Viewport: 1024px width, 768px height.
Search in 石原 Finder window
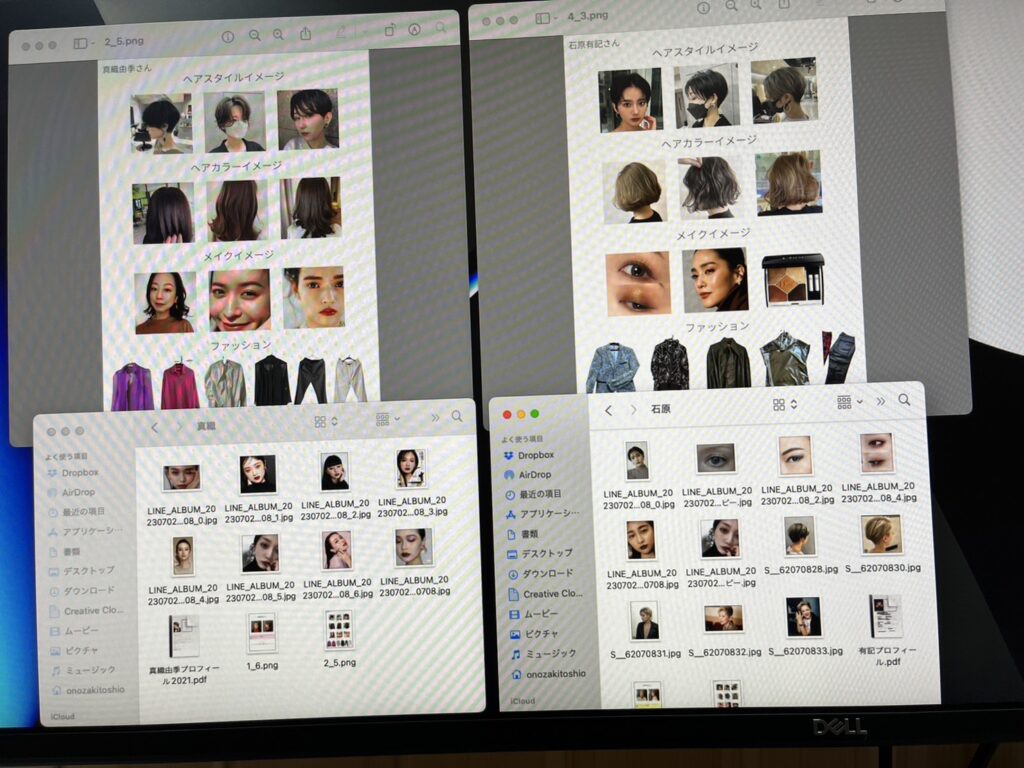coord(904,400)
